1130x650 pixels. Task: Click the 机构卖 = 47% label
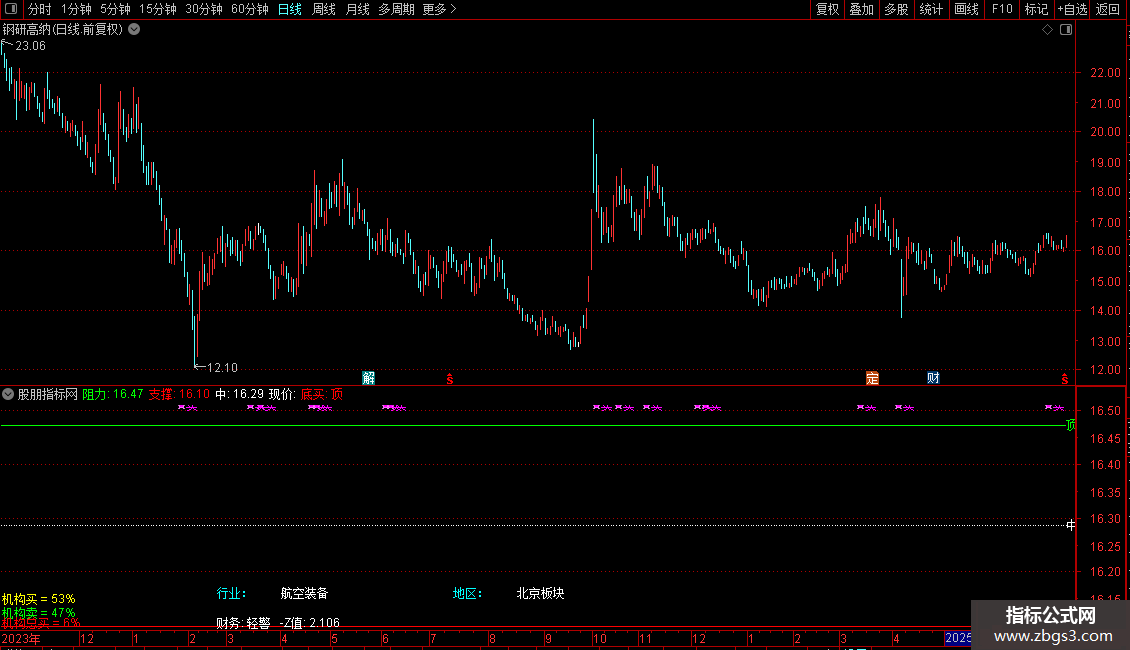38,613
